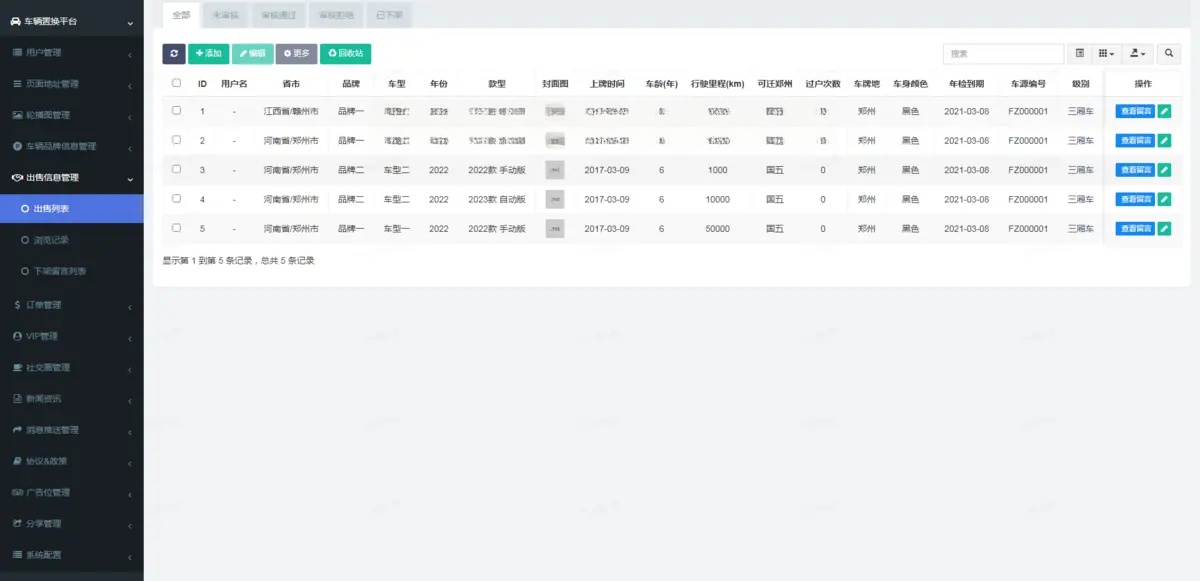Image resolution: width=1200 pixels, height=581 pixels.
Task: Click the green 添加 (add) button
Action: [208, 54]
